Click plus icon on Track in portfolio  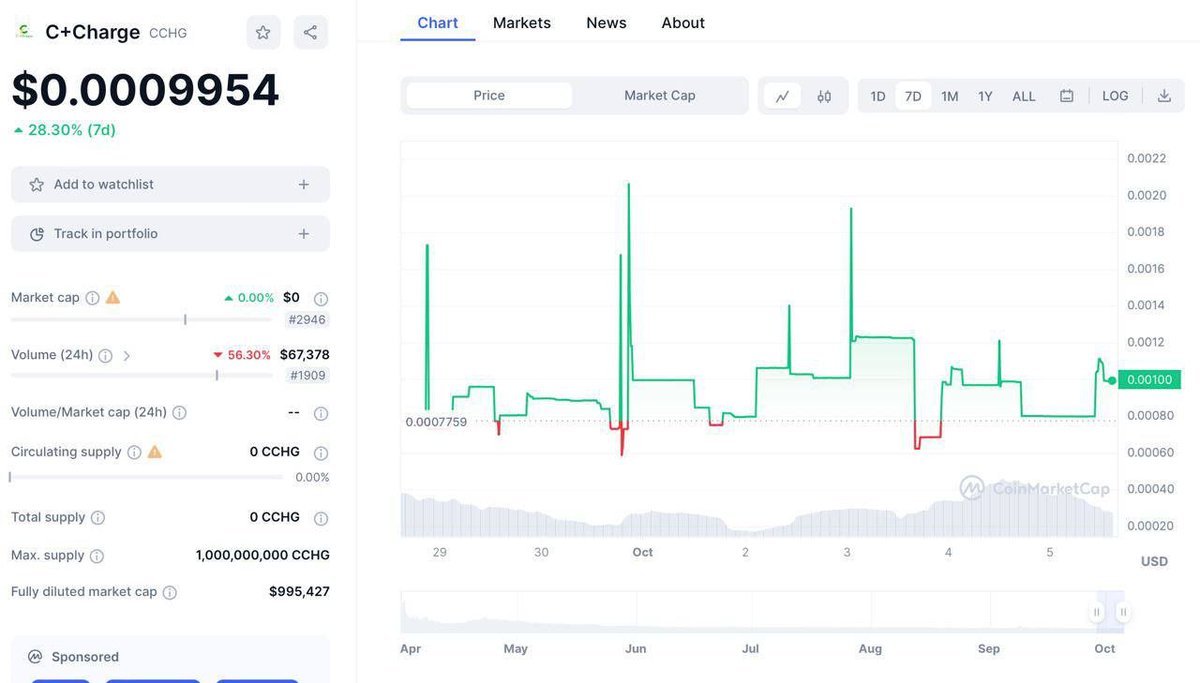pyautogui.click(x=304, y=234)
